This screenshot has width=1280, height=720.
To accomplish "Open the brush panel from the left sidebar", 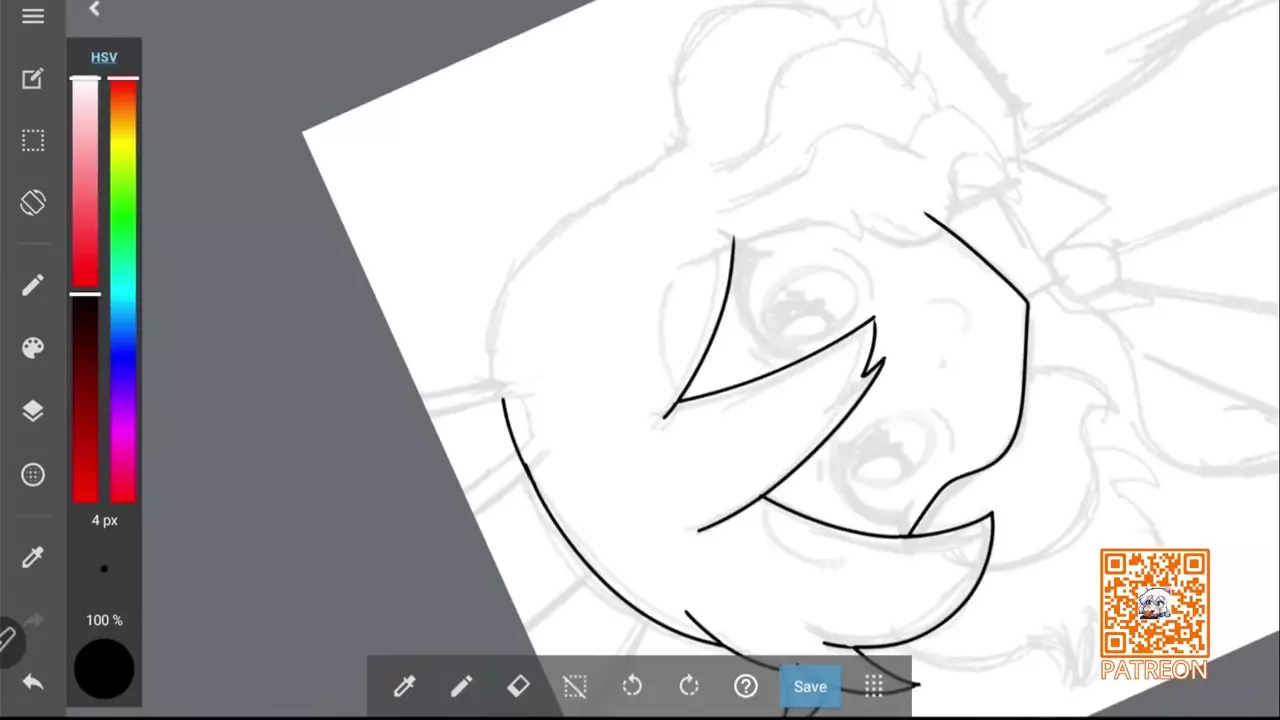I will coord(33,286).
